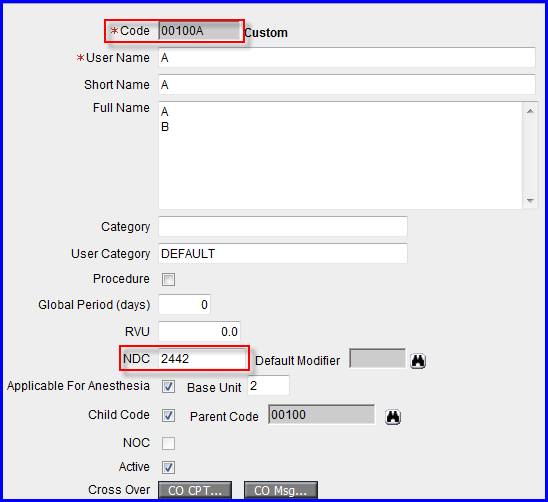Viewport: 548px width, 502px height.
Task: Open Parent Code search binoculars icon
Action: (393, 417)
